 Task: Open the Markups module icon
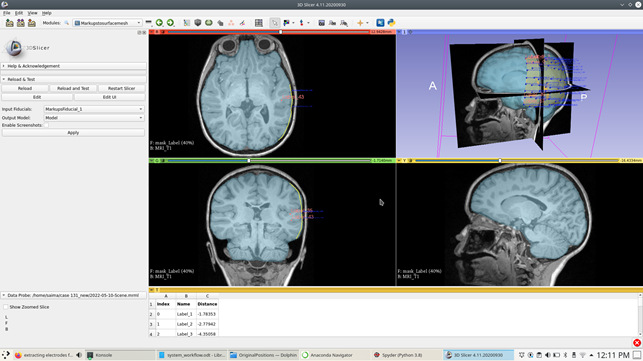tap(231, 23)
